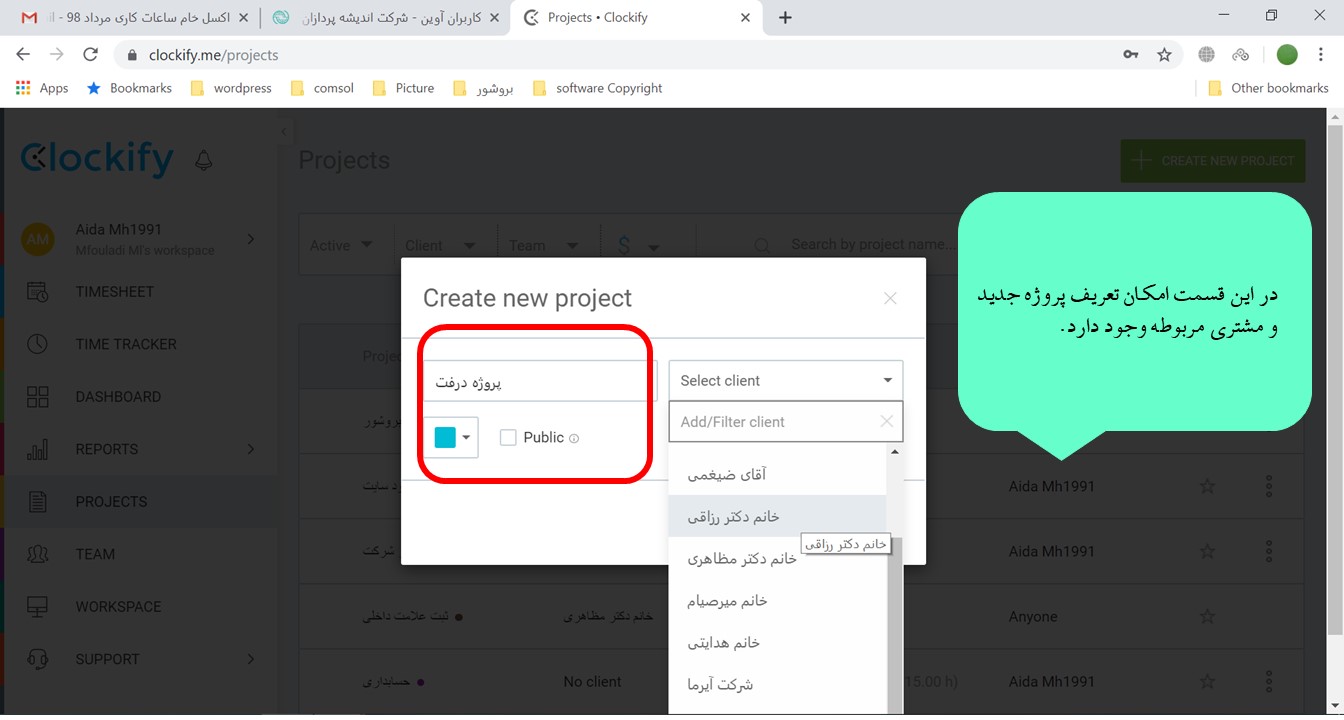1344x720 pixels.
Task: Open Reports in the sidebar
Action: [x=107, y=449]
